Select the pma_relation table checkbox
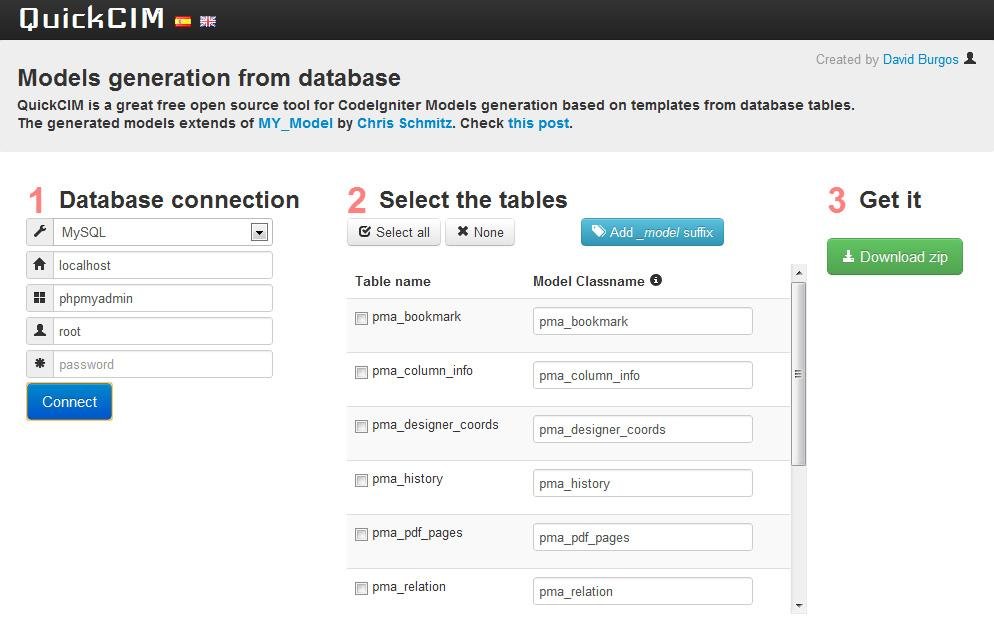The image size is (994, 633). click(361, 588)
